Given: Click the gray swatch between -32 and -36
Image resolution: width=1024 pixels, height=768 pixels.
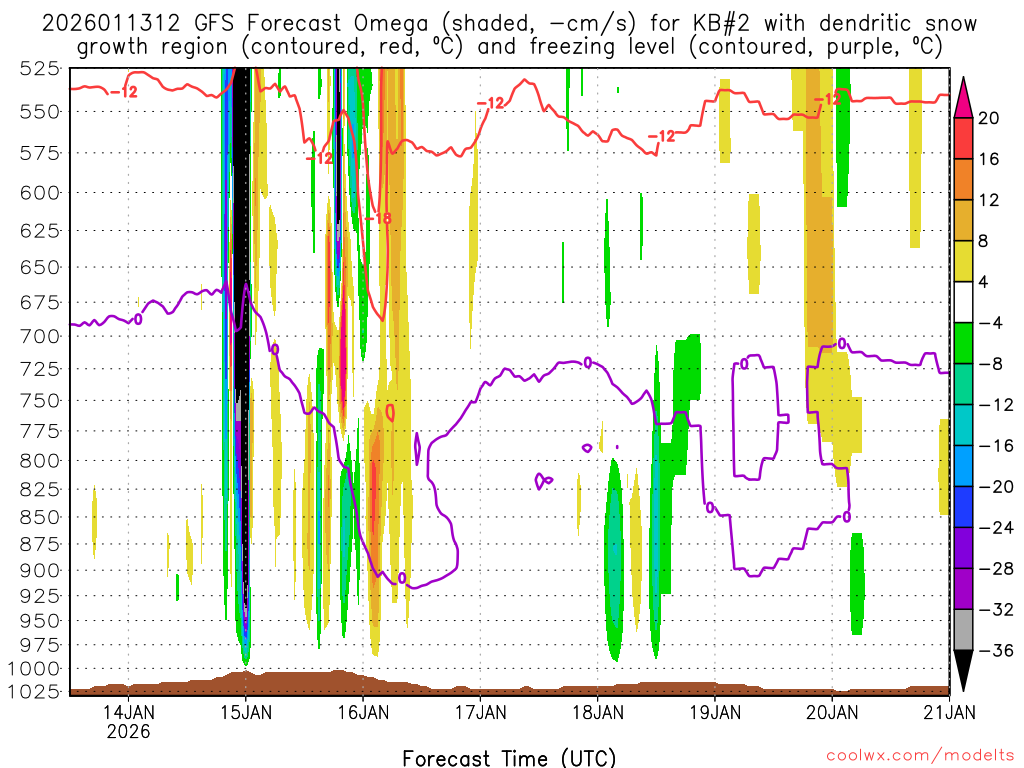Looking at the screenshot, I should tap(963, 630).
